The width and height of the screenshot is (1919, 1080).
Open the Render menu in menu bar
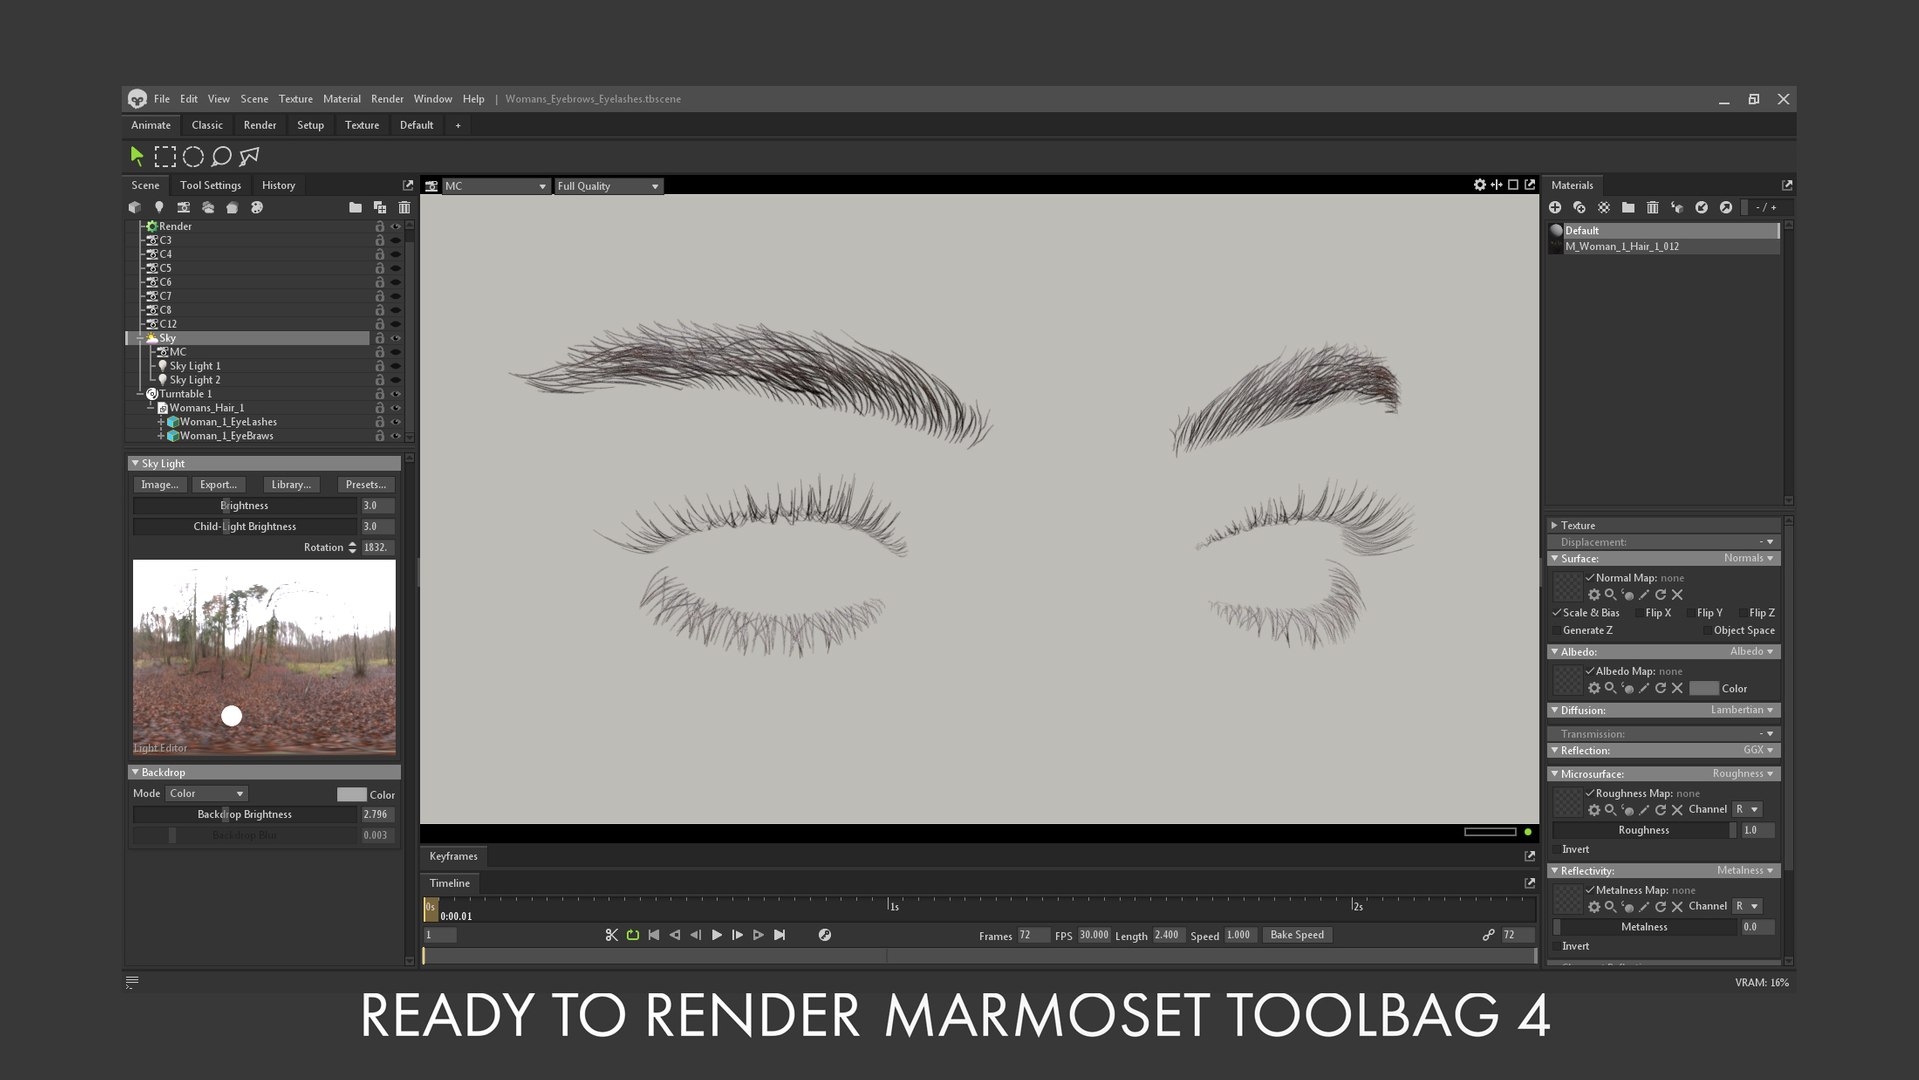[387, 99]
